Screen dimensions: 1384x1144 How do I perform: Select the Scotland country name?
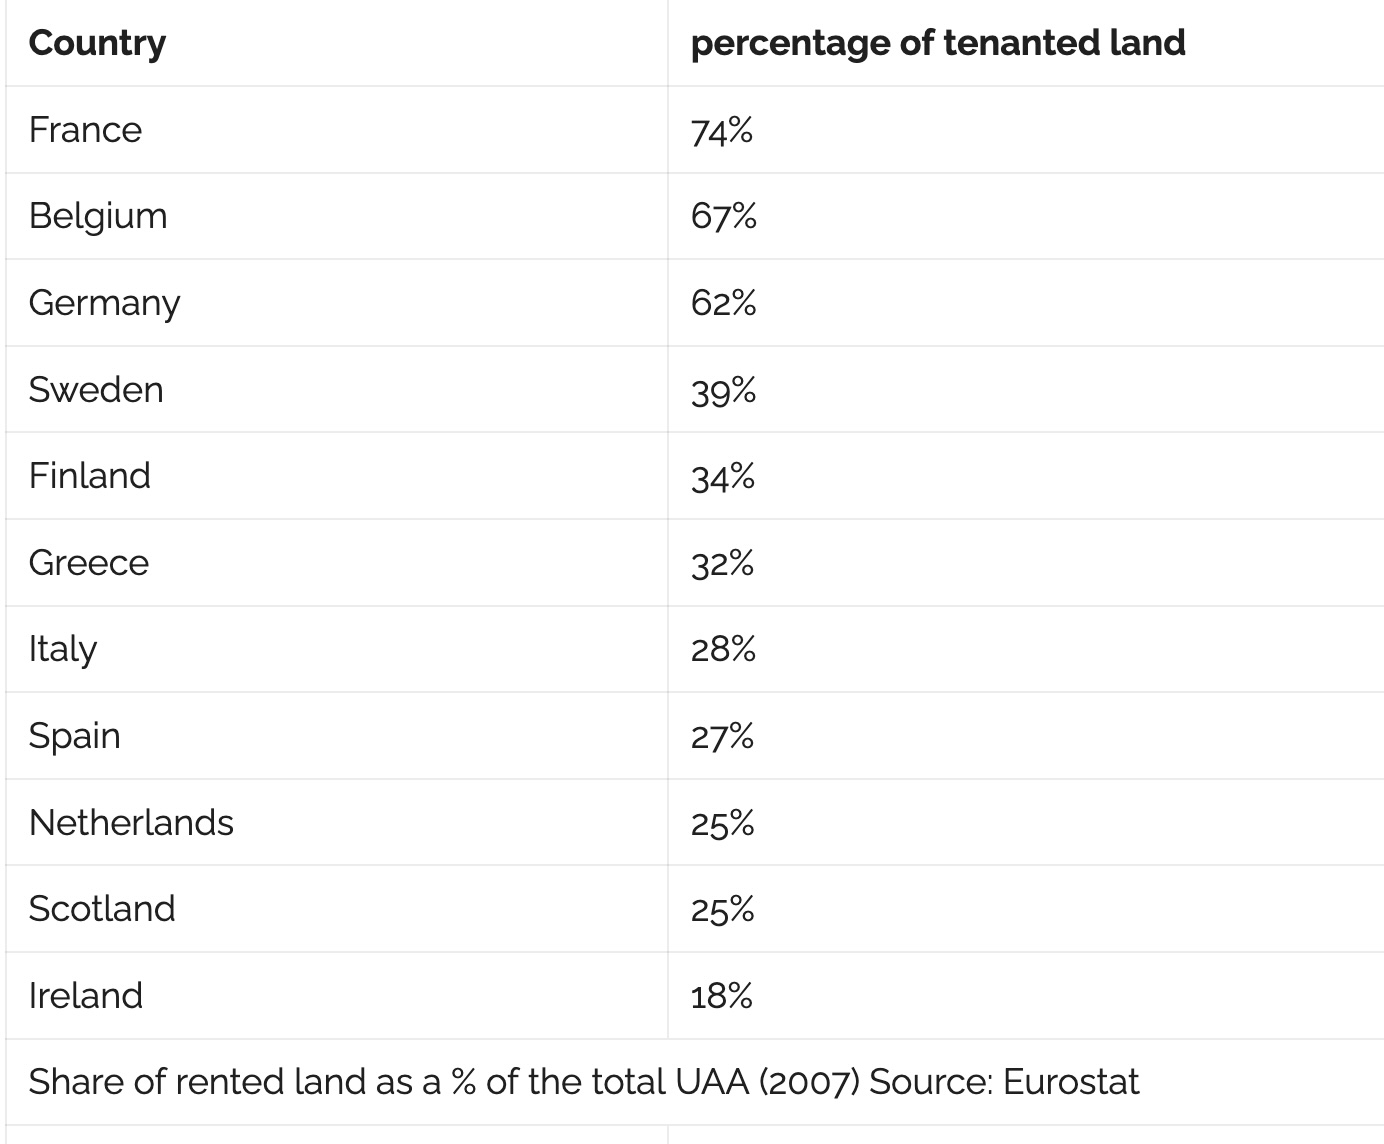tap(102, 909)
